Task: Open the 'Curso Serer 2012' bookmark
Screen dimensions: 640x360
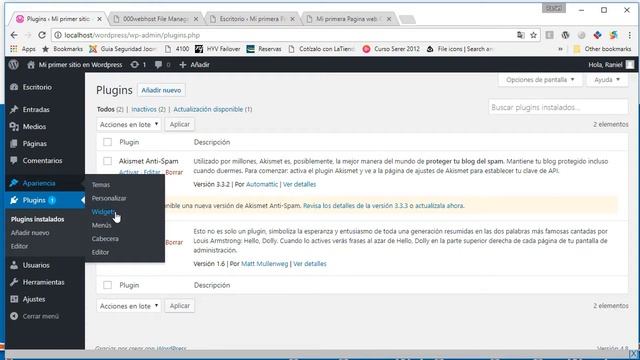Action: point(391,49)
